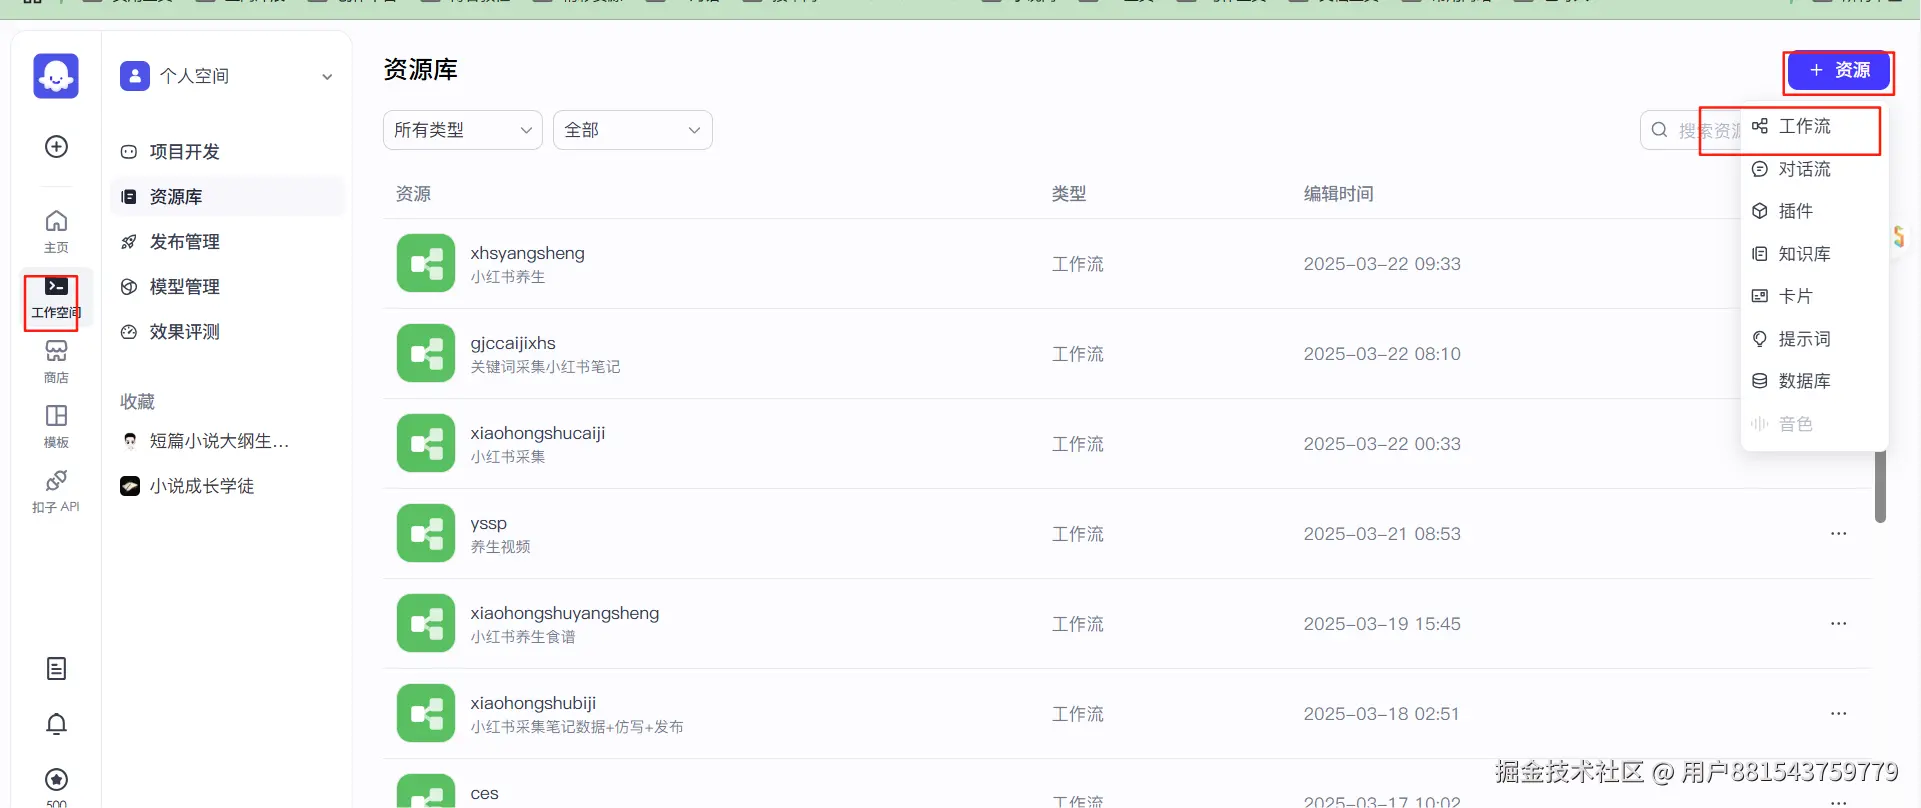This screenshot has width=1921, height=808.
Task: Click 短篇小说大纲生 favorite avatar icon
Action: (x=130, y=441)
